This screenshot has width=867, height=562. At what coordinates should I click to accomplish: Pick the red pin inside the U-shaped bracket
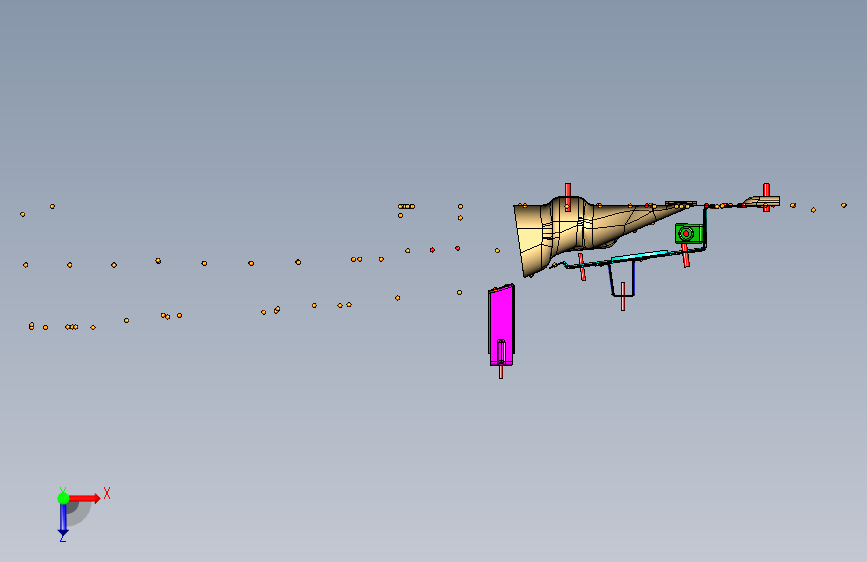tap(623, 296)
